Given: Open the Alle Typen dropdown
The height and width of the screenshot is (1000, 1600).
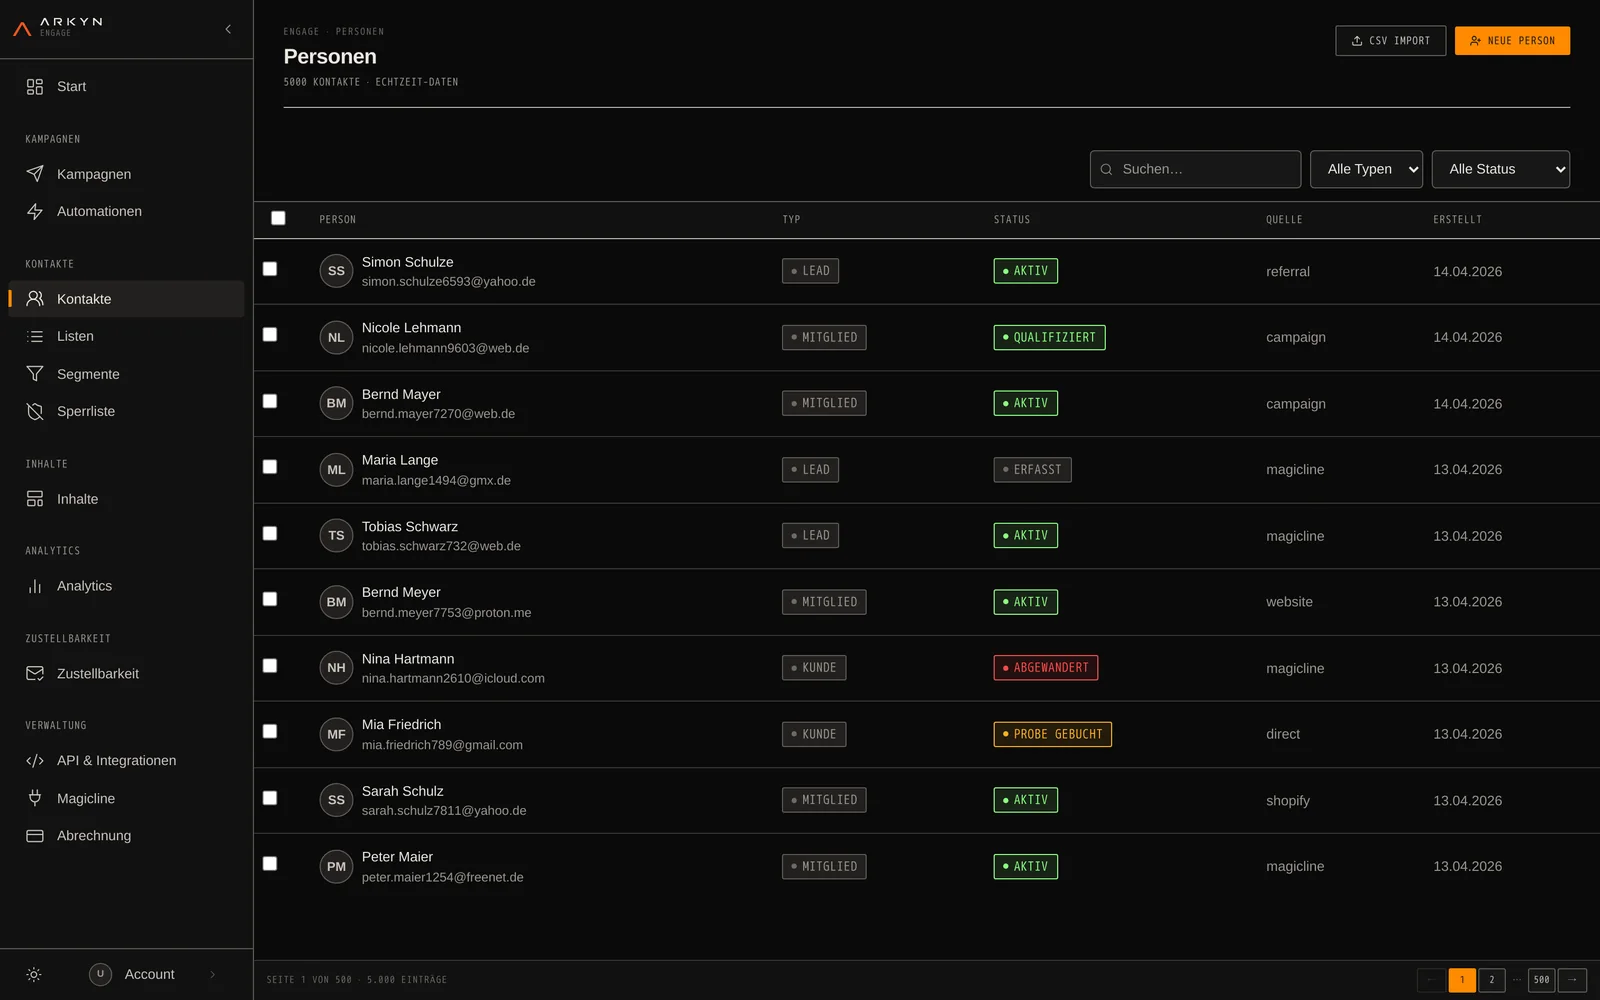Looking at the screenshot, I should coord(1366,169).
